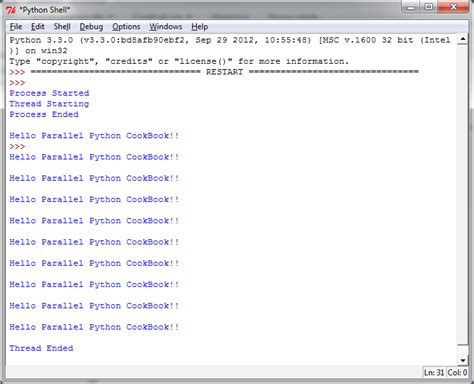Click the Tk feather icon in title bar
This screenshot has height=384, width=474.
point(11,10)
